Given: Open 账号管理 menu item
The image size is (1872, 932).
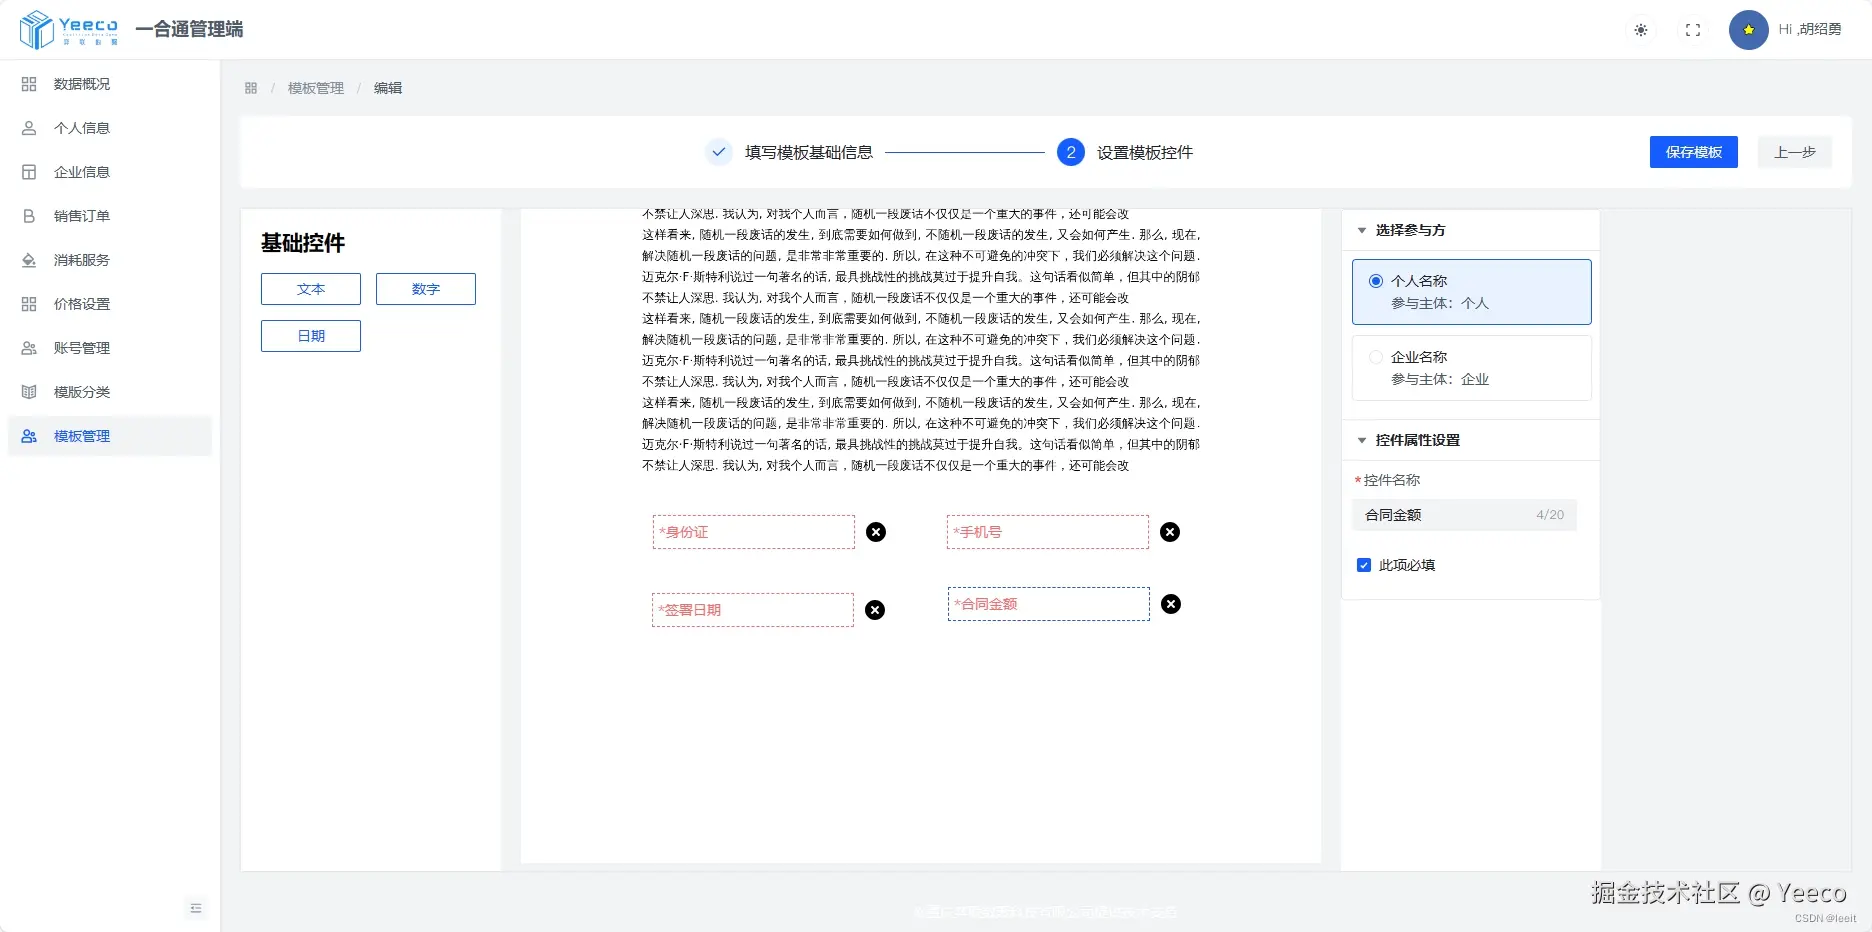Looking at the screenshot, I should tap(110, 348).
